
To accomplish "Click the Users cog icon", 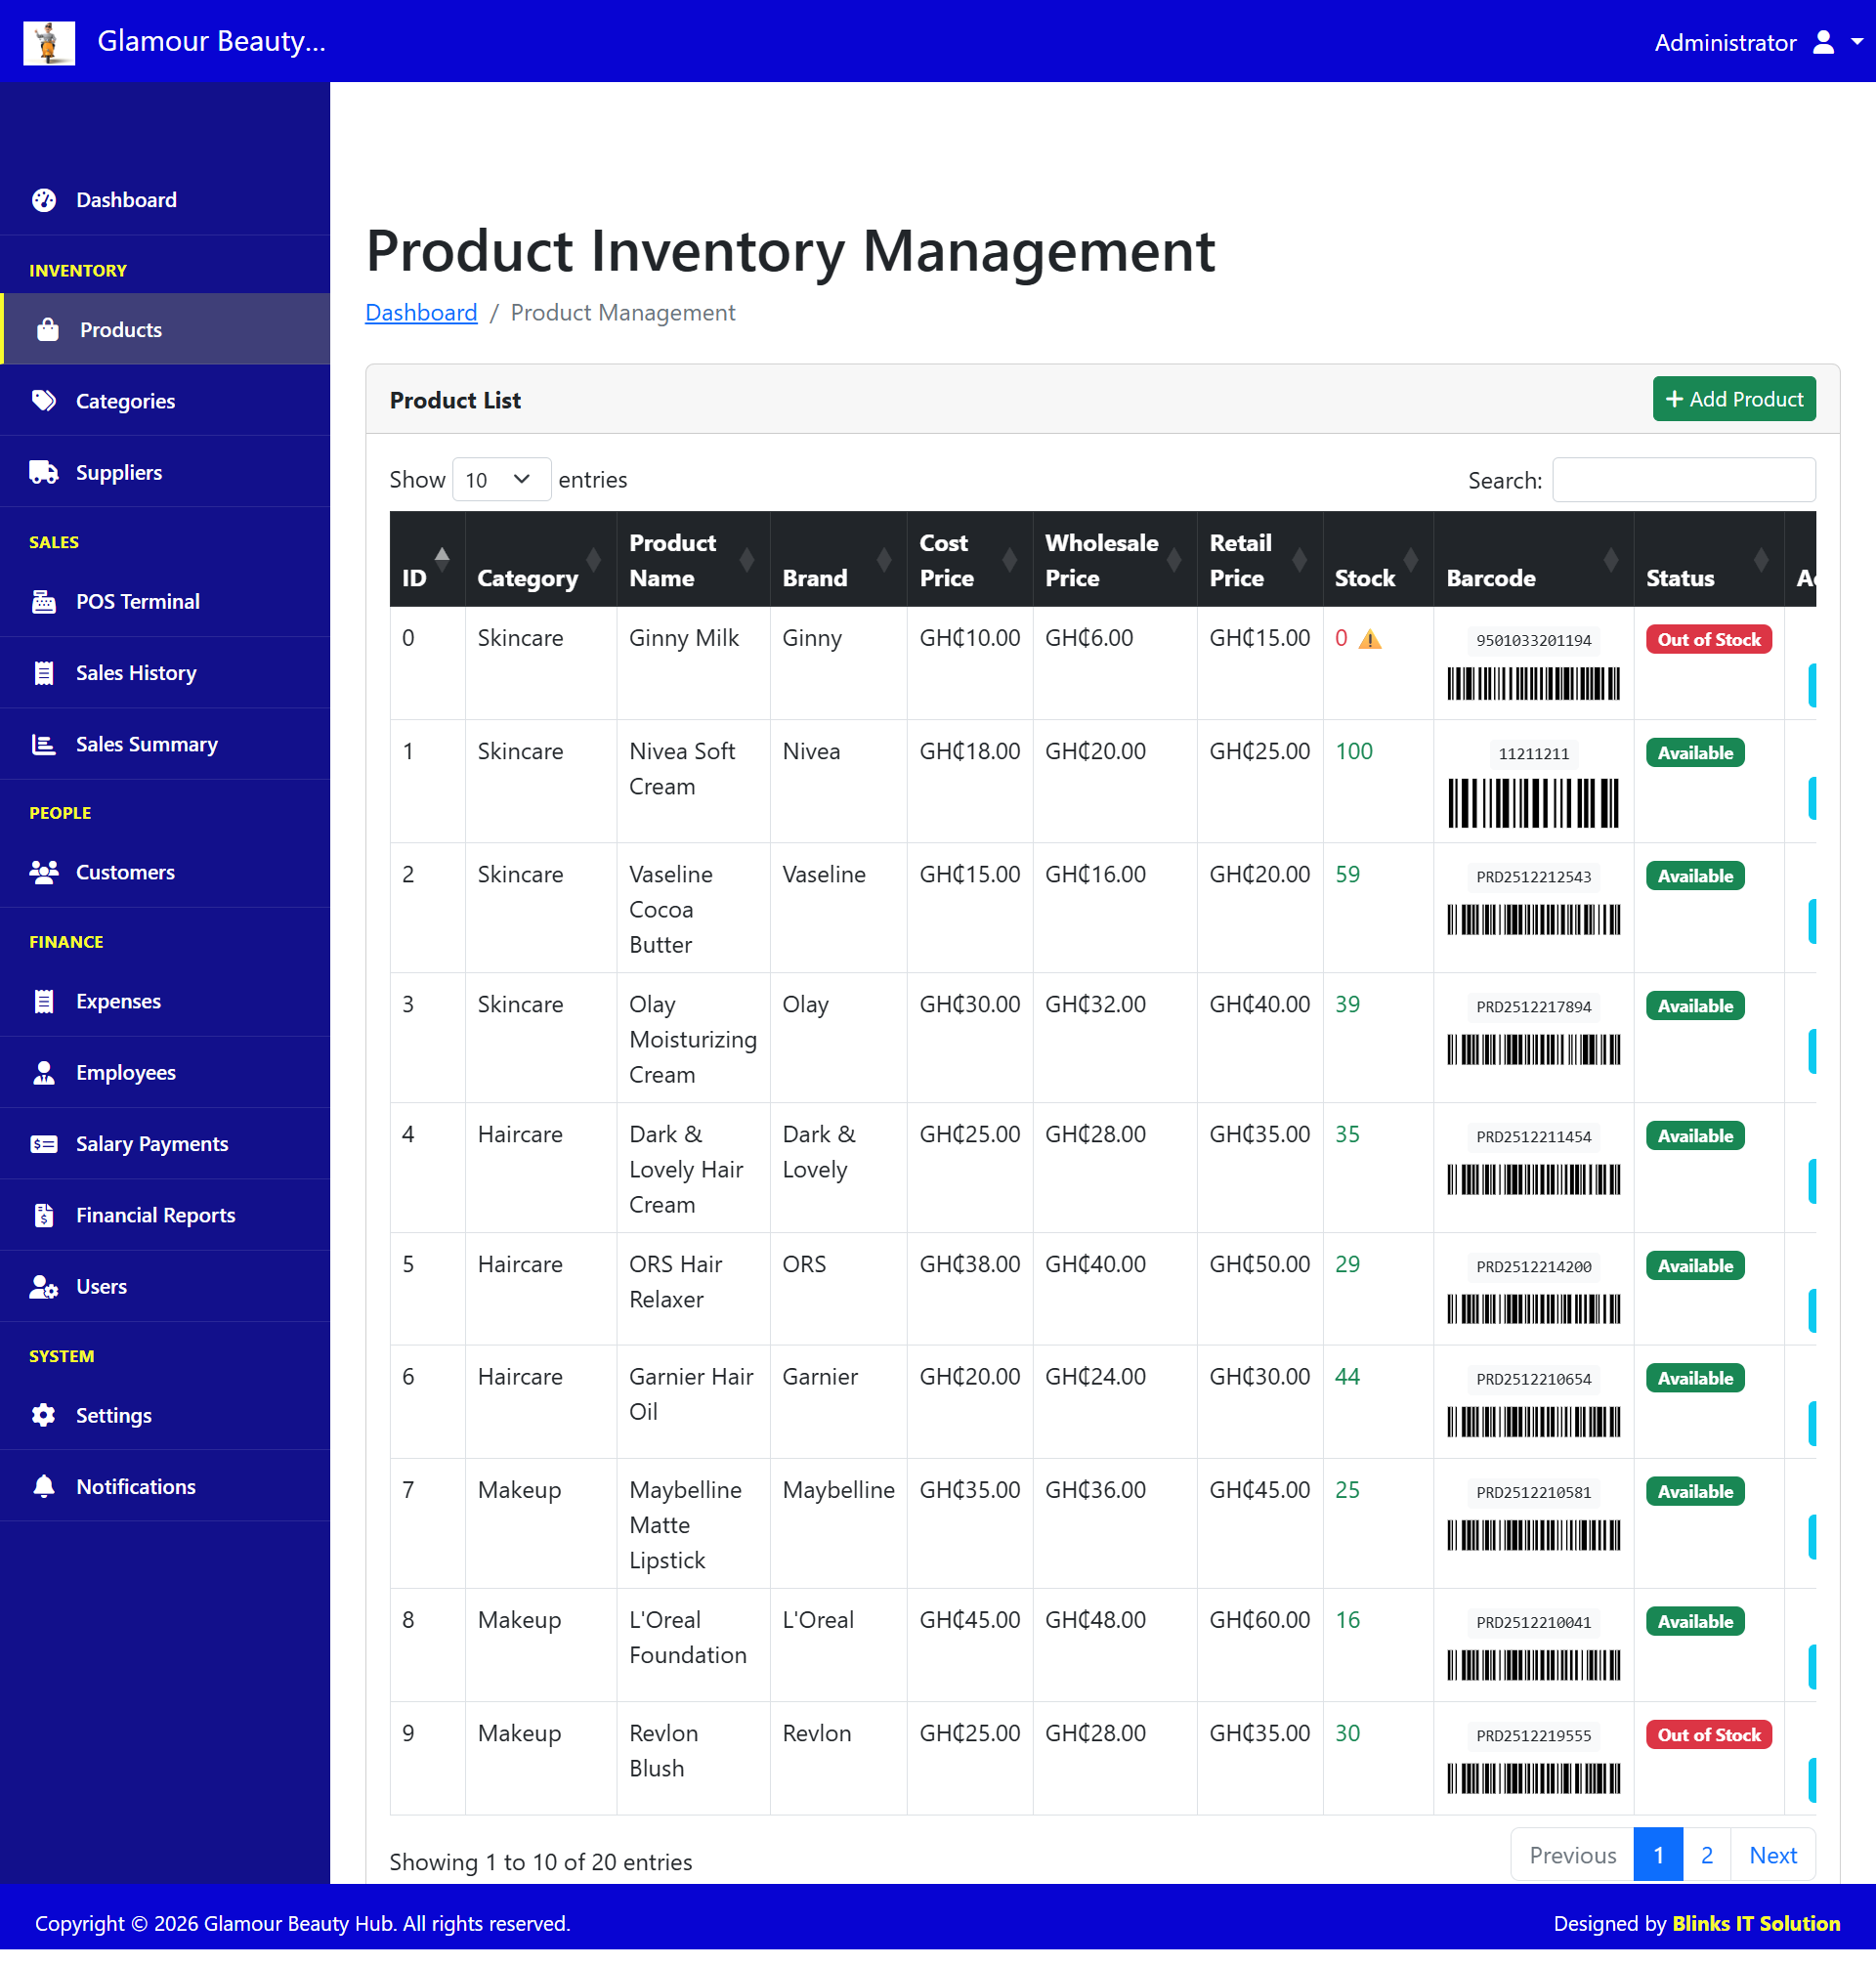I will (44, 1286).
